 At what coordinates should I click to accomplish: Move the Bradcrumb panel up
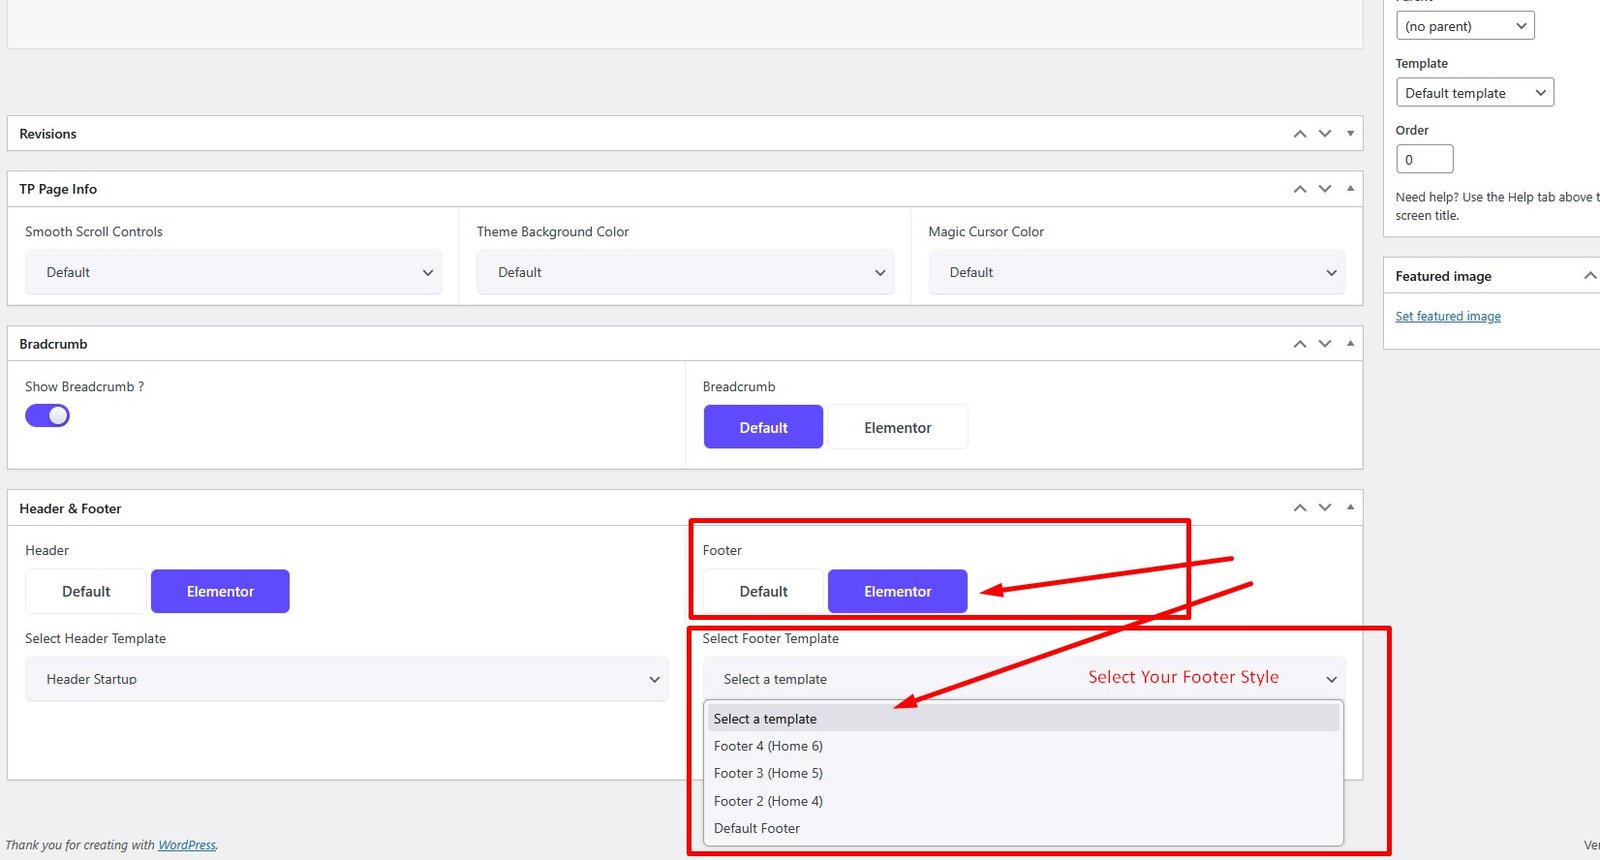coord(1299,344)
